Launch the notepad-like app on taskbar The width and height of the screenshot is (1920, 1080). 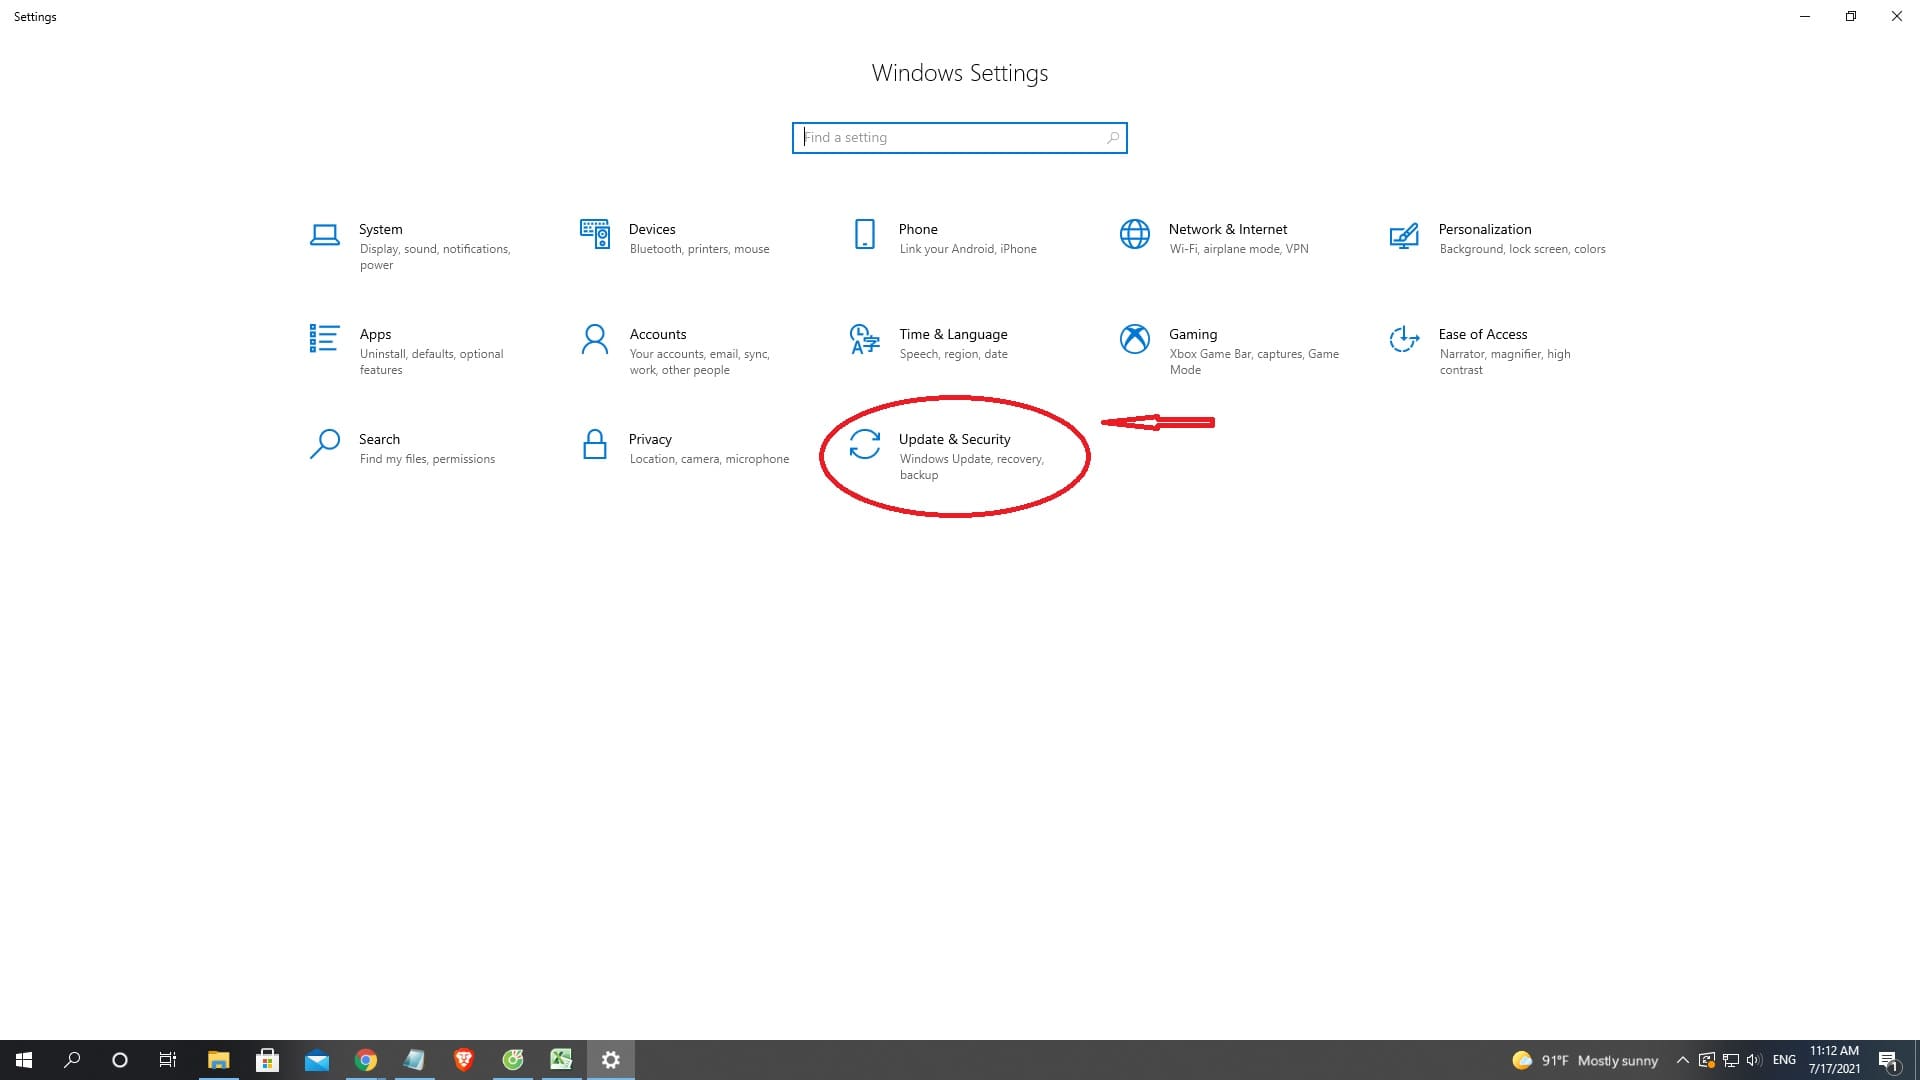coord(414,1060)
